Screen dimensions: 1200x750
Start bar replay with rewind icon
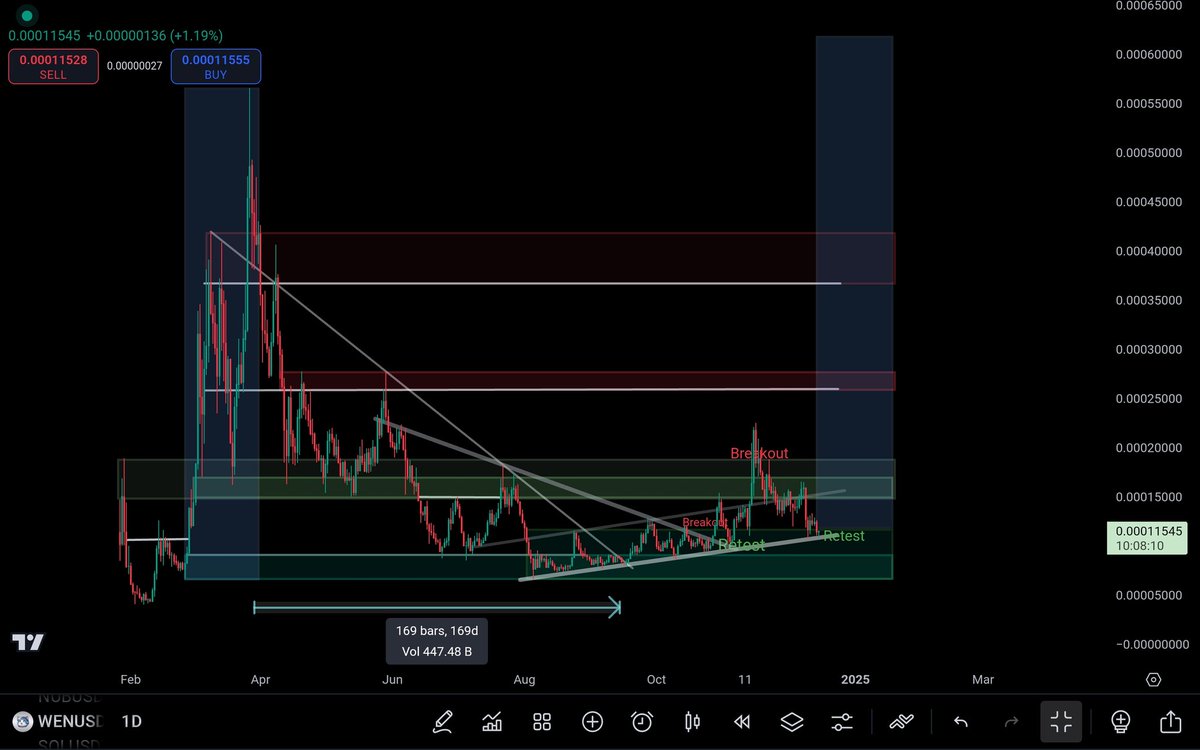point(741,721)
